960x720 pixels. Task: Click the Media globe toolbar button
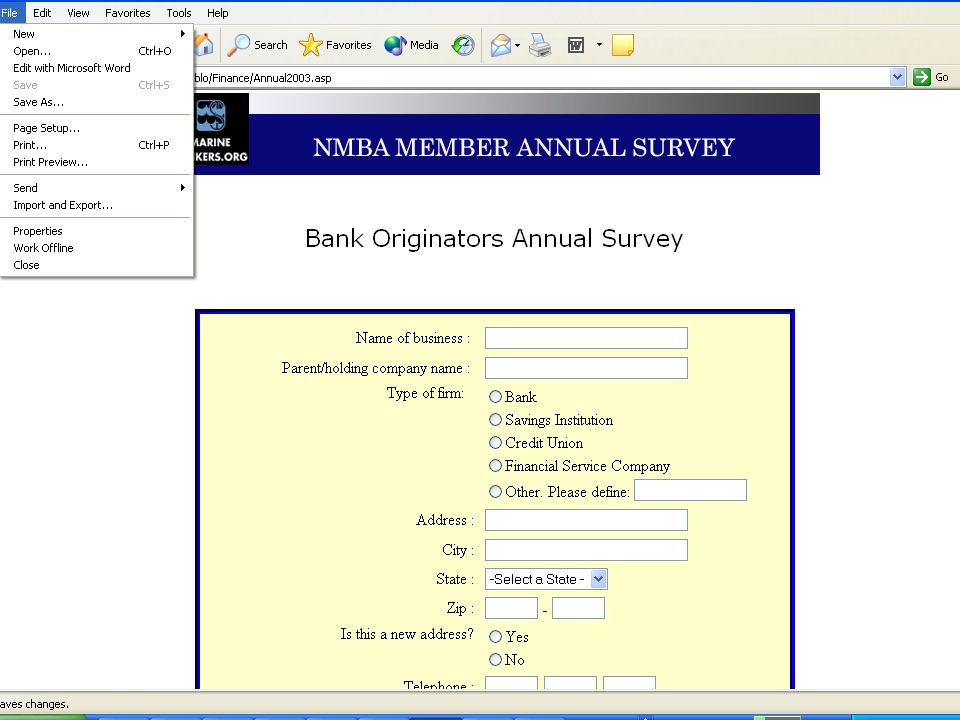click(411, 45)
